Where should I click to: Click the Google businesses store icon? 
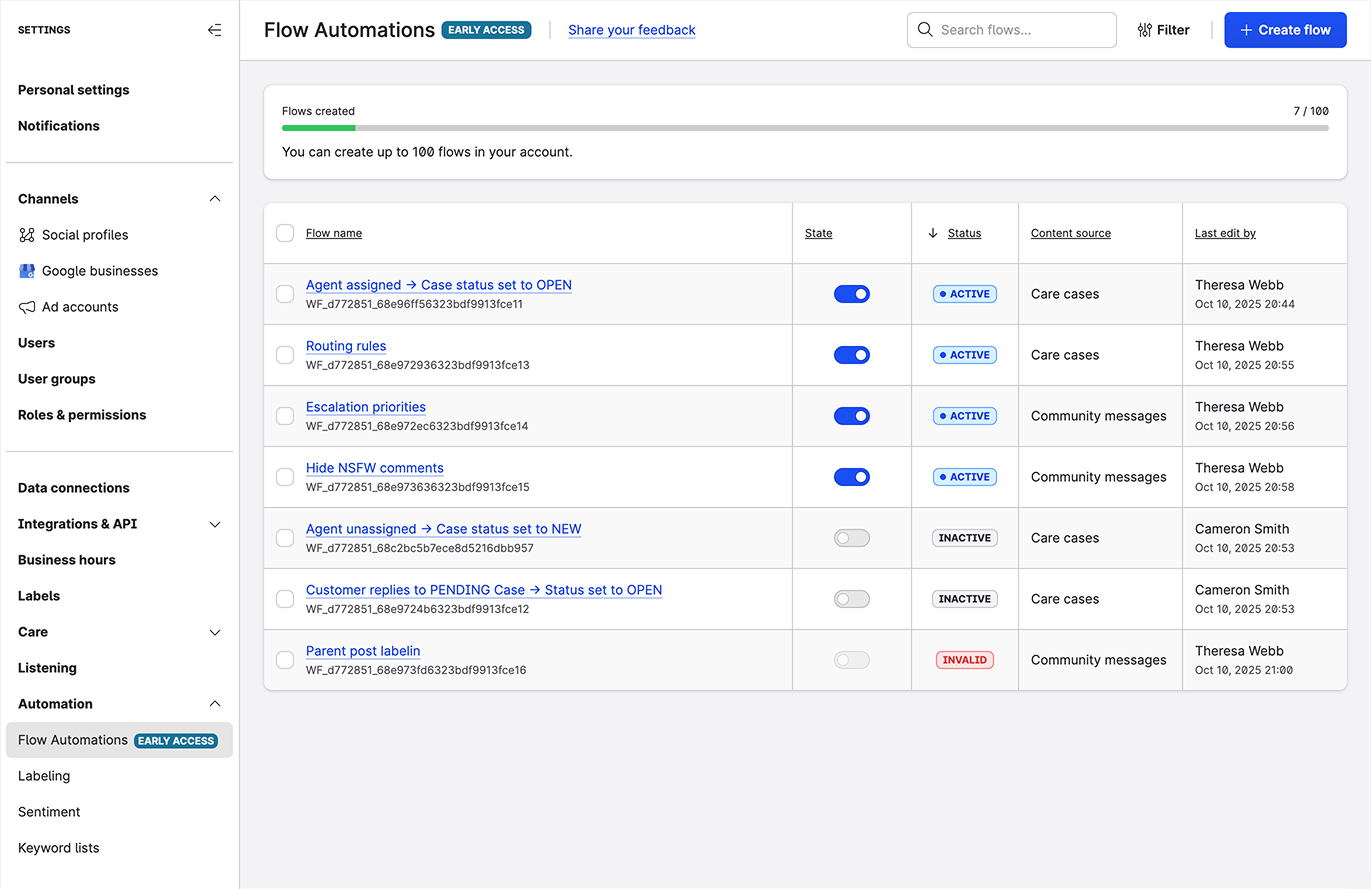click(x=27, y=271)
